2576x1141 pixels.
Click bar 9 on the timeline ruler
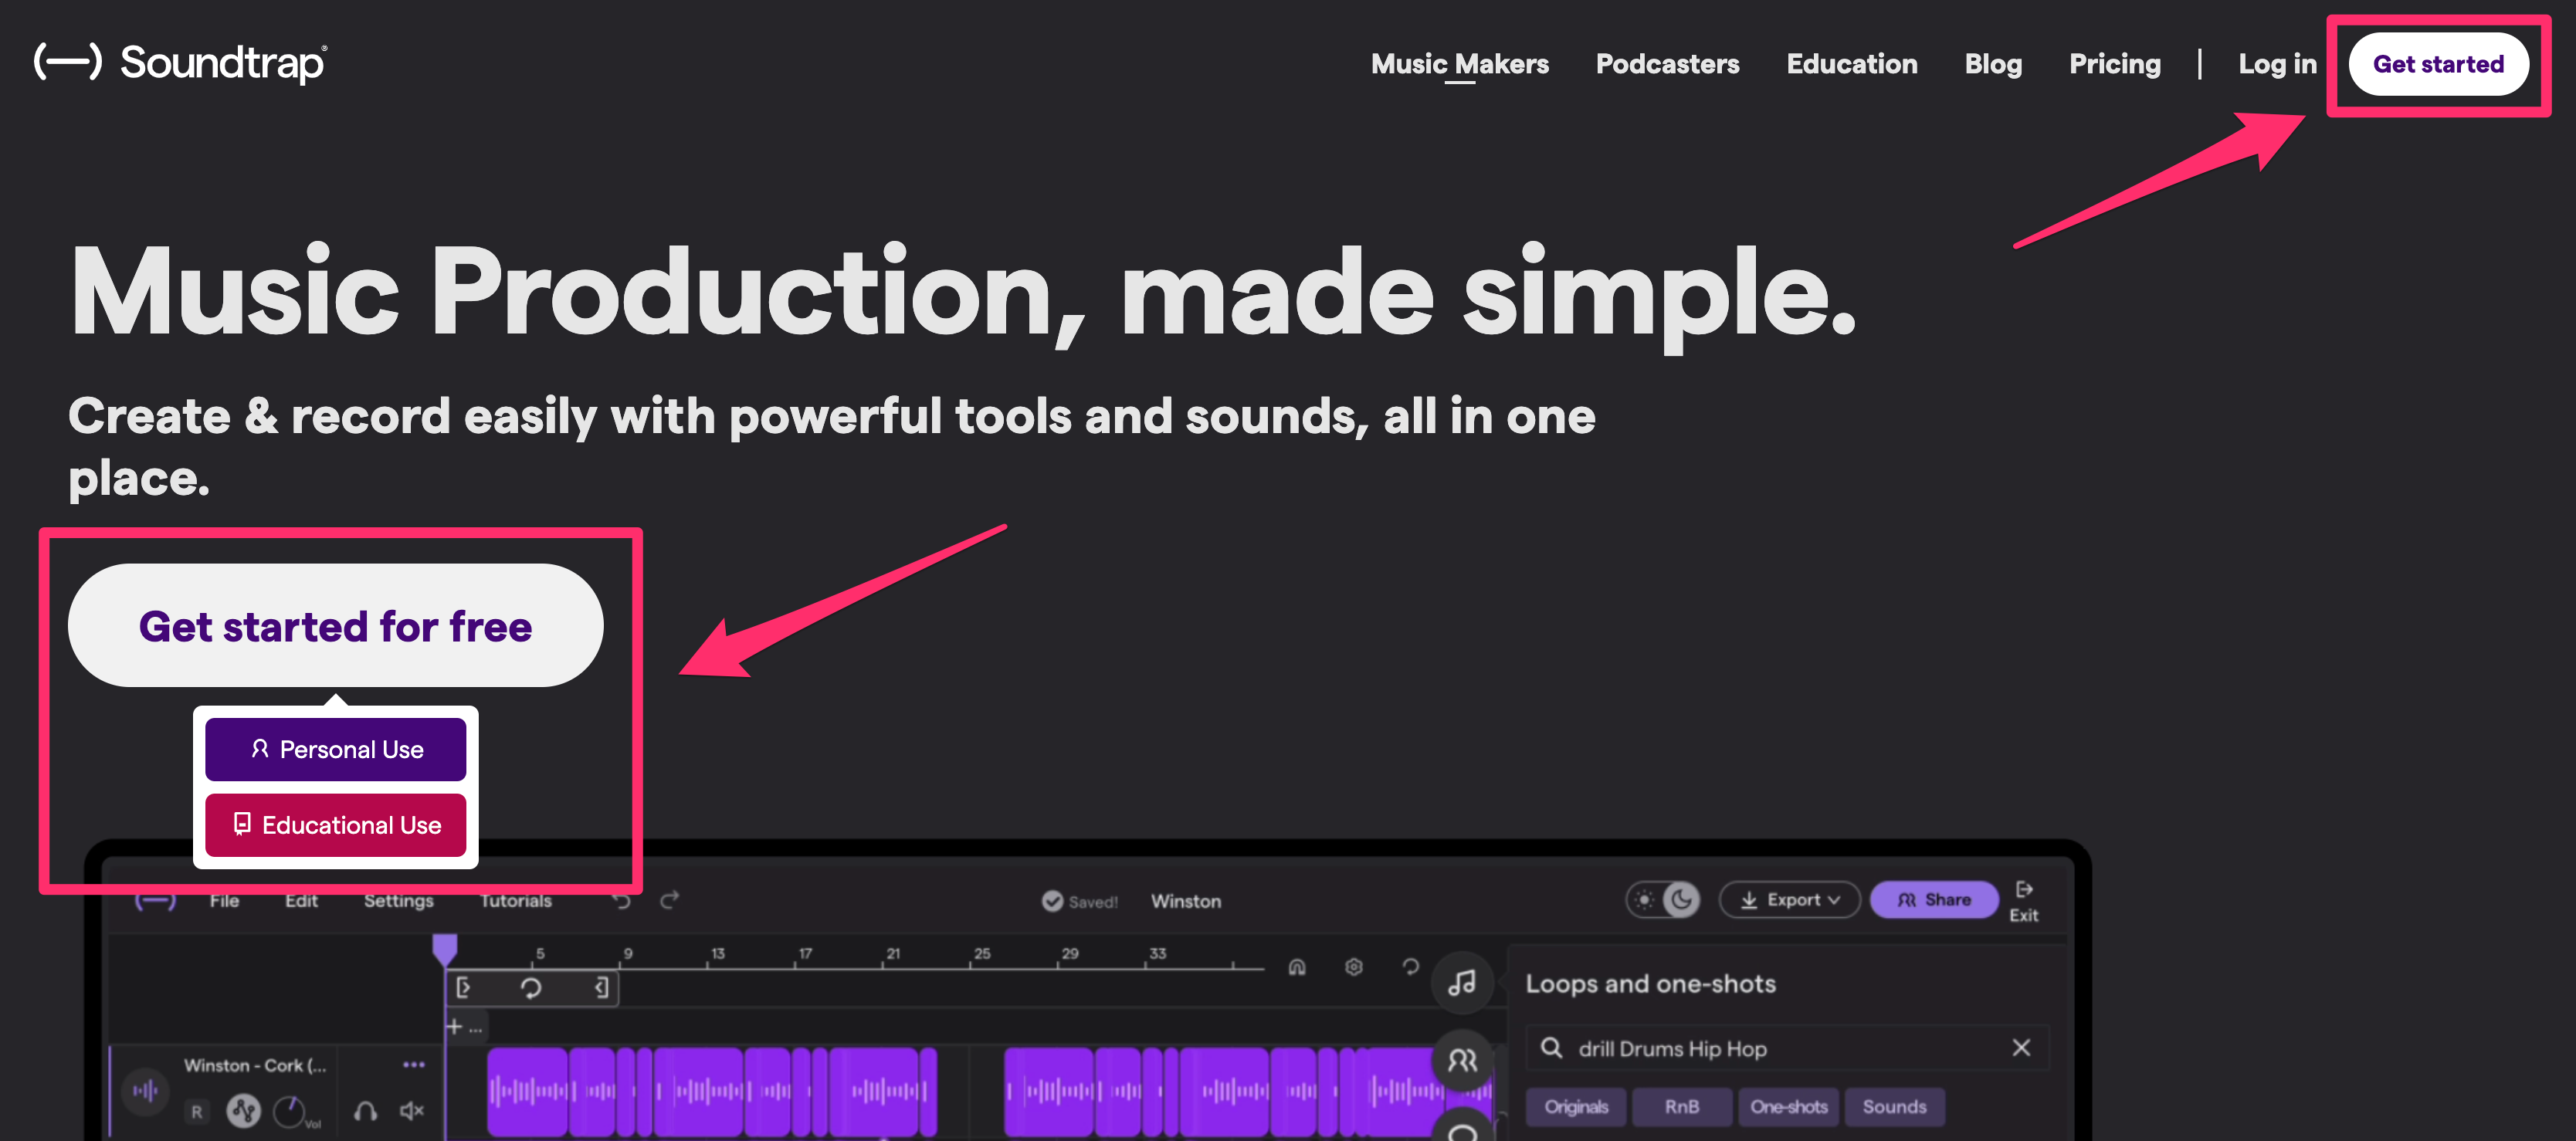[x=628, y=954]
